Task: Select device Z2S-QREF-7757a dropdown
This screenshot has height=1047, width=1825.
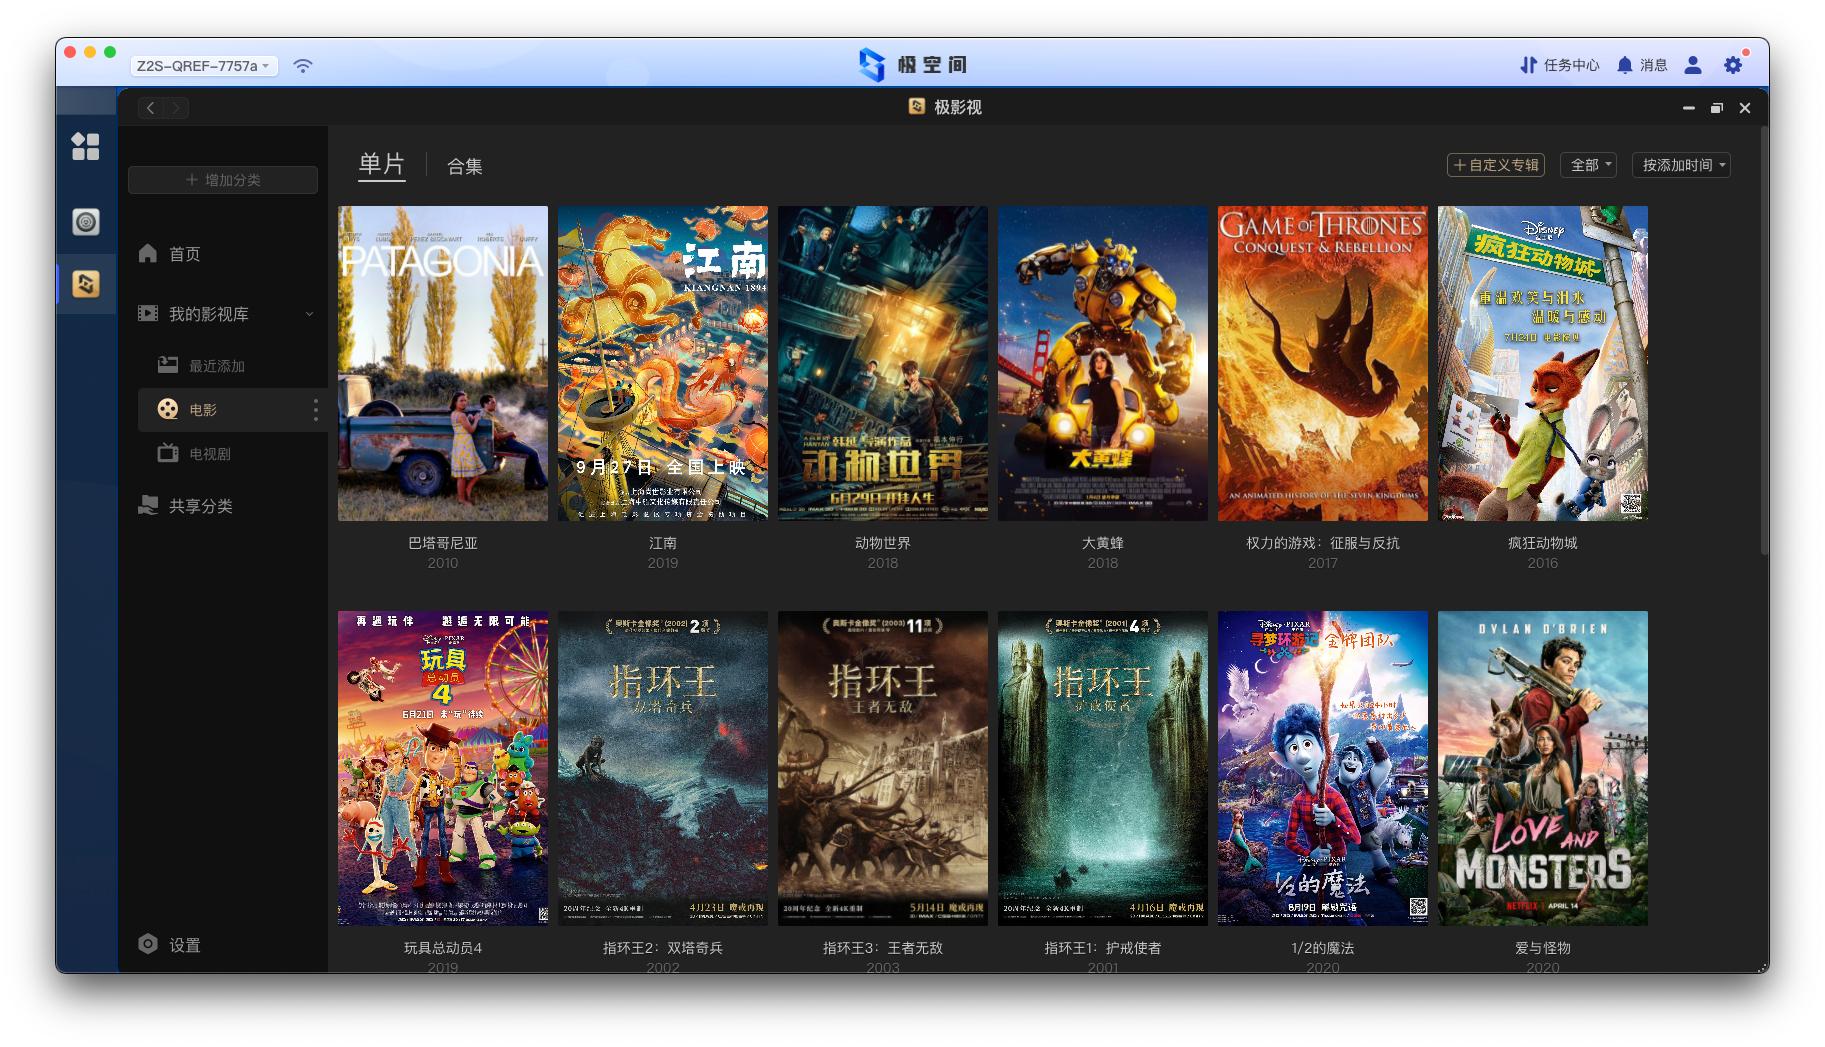Action: pos(204,66)
